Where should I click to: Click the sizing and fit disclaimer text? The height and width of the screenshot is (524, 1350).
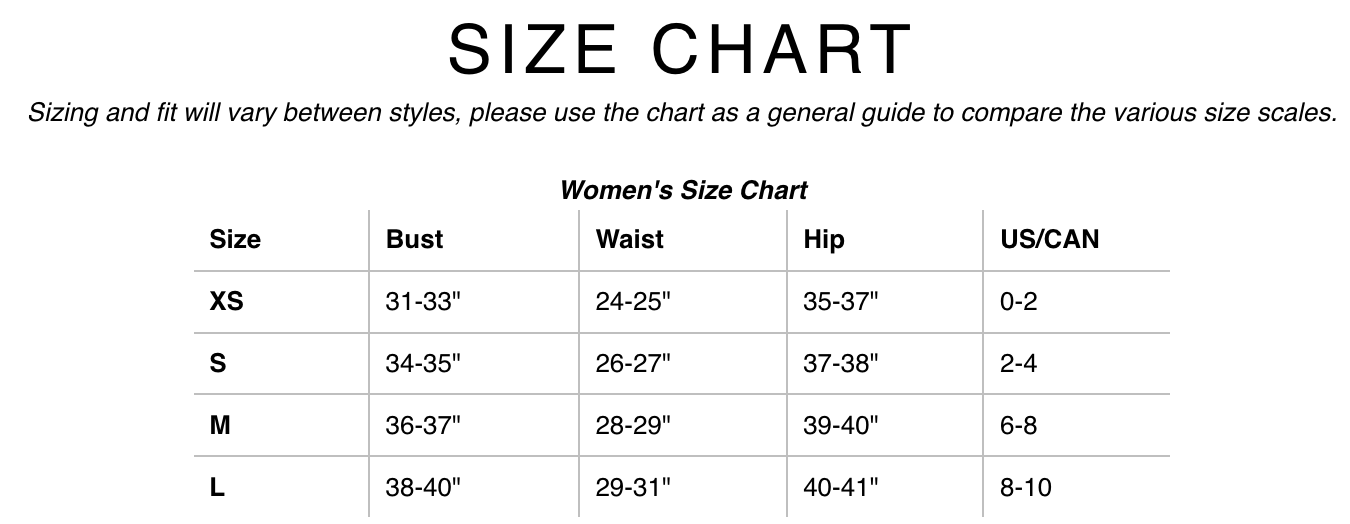coord(682,112)
